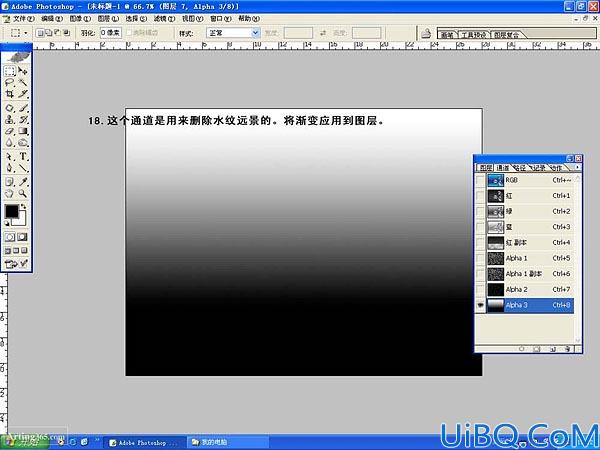Select the Crop tool
Image resolution: width=600 pixels, height=450 pixels.
point(10,94)
